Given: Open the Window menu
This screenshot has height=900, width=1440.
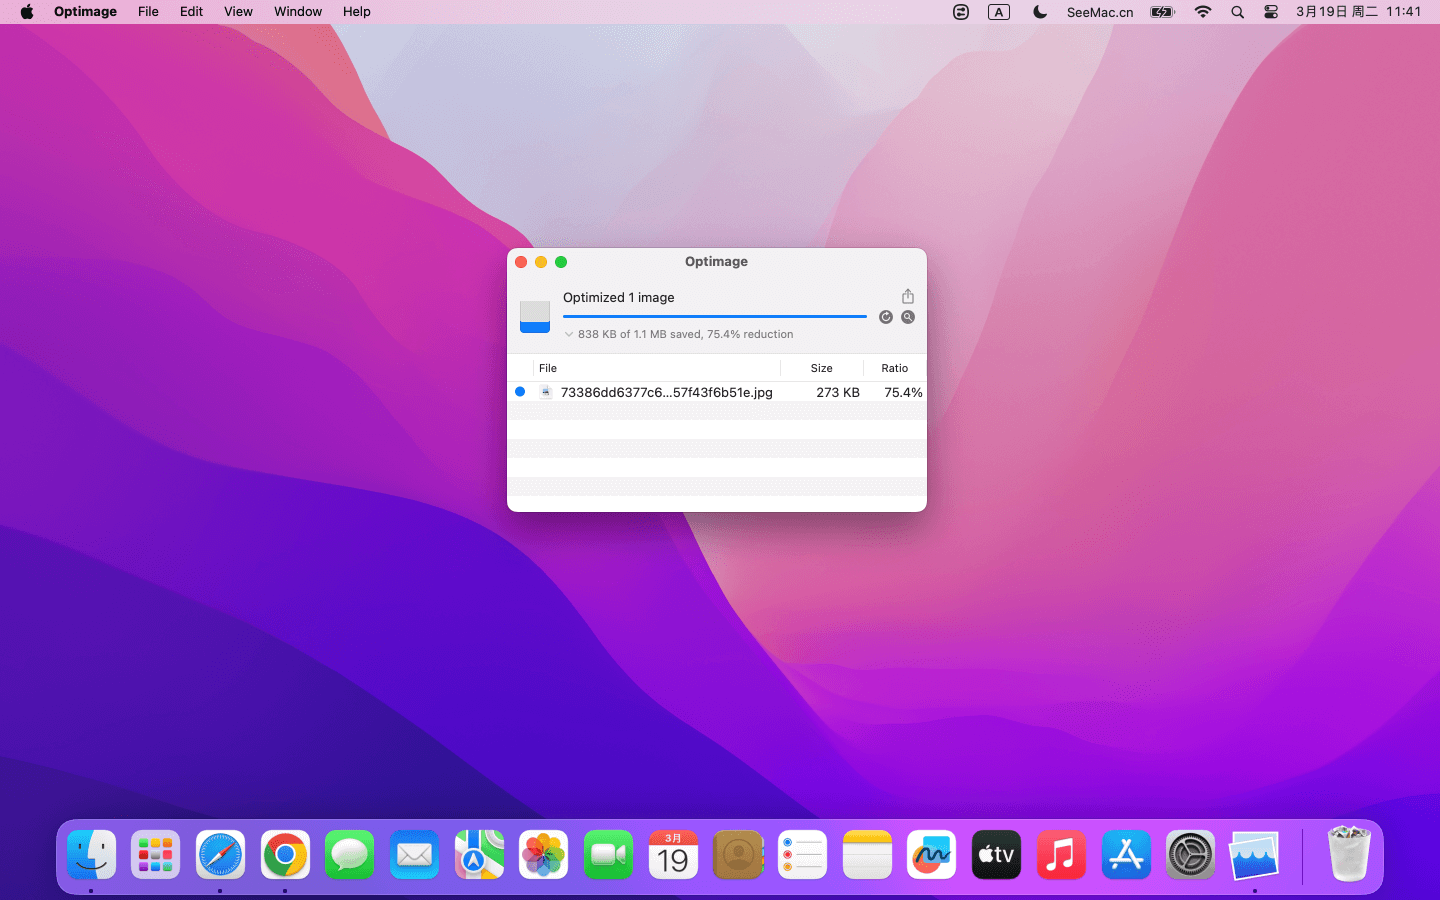Looking at the screenshot, I should pyautogui.click(x=298, y=12).
